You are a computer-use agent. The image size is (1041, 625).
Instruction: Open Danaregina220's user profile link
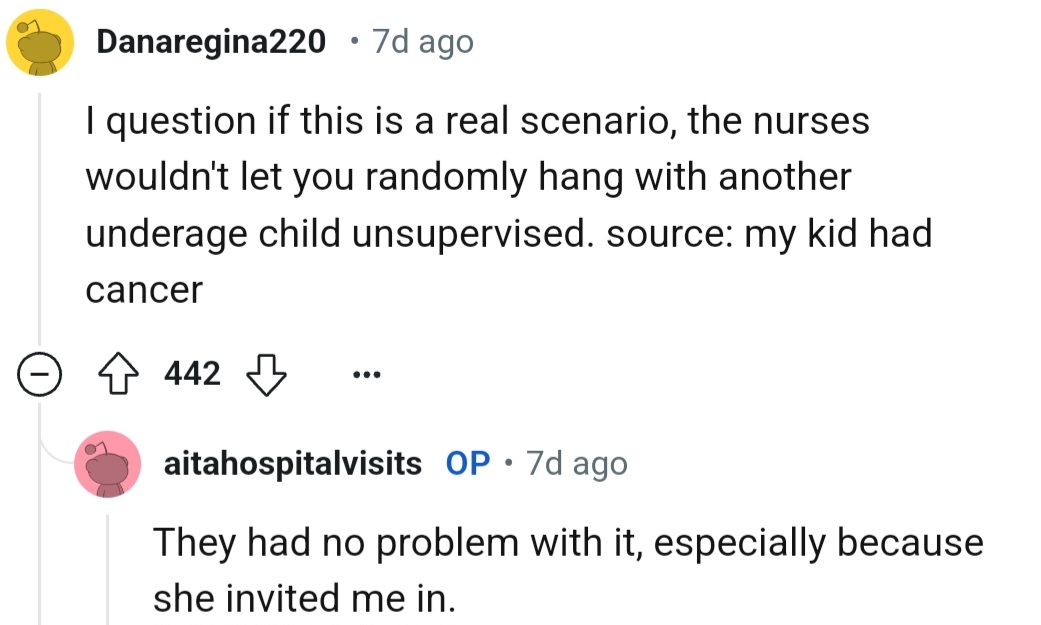211,42
